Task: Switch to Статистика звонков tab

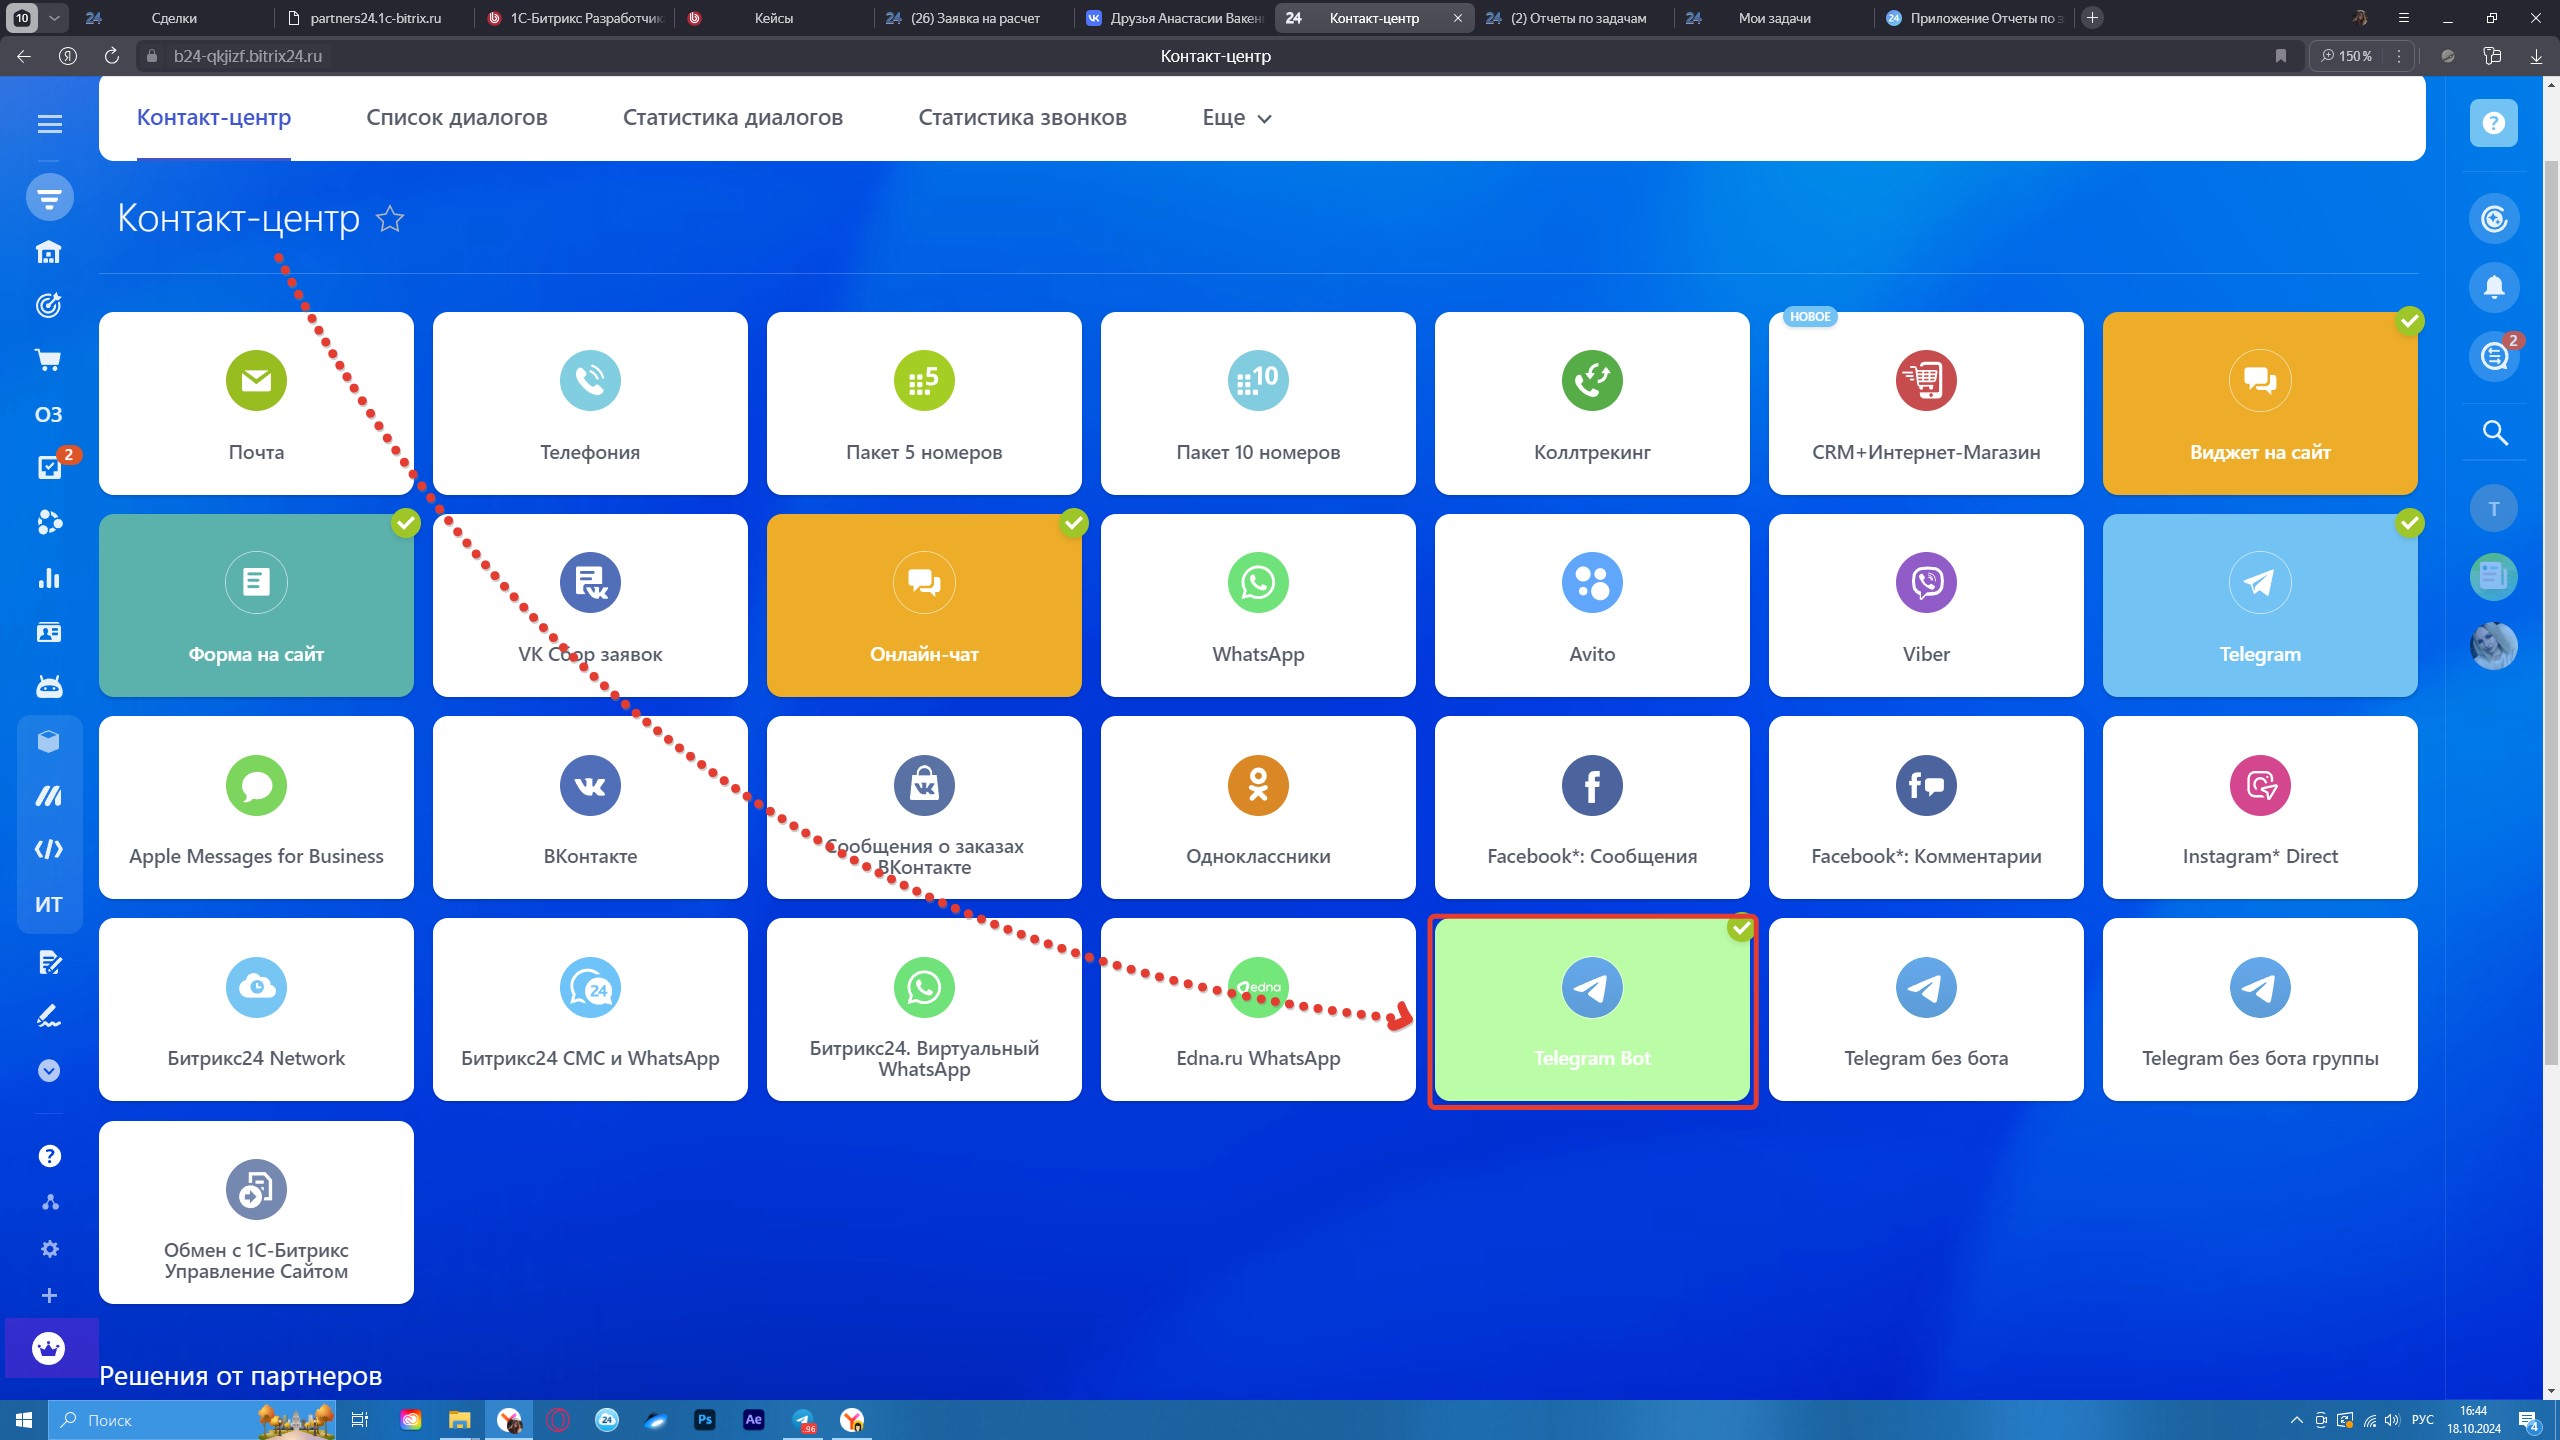Action: pos(1022,118)
